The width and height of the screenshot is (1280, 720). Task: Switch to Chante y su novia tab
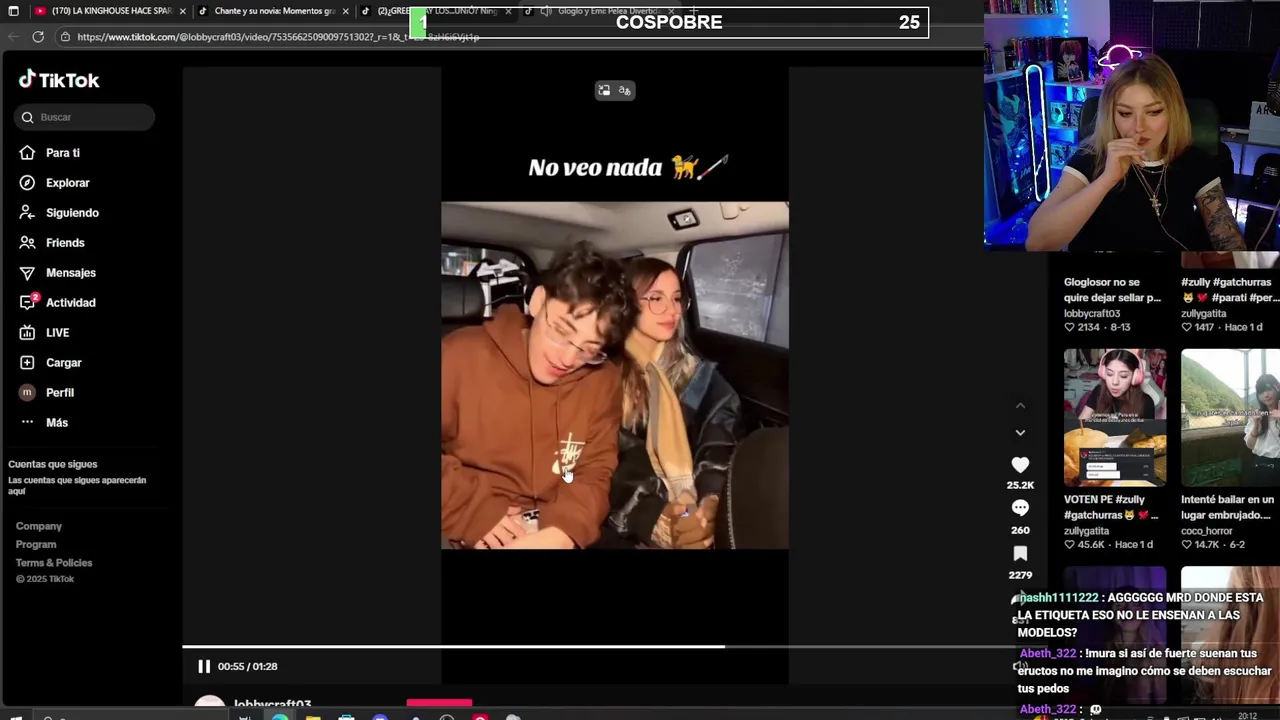pyautogui.click(x=274, y=11)
